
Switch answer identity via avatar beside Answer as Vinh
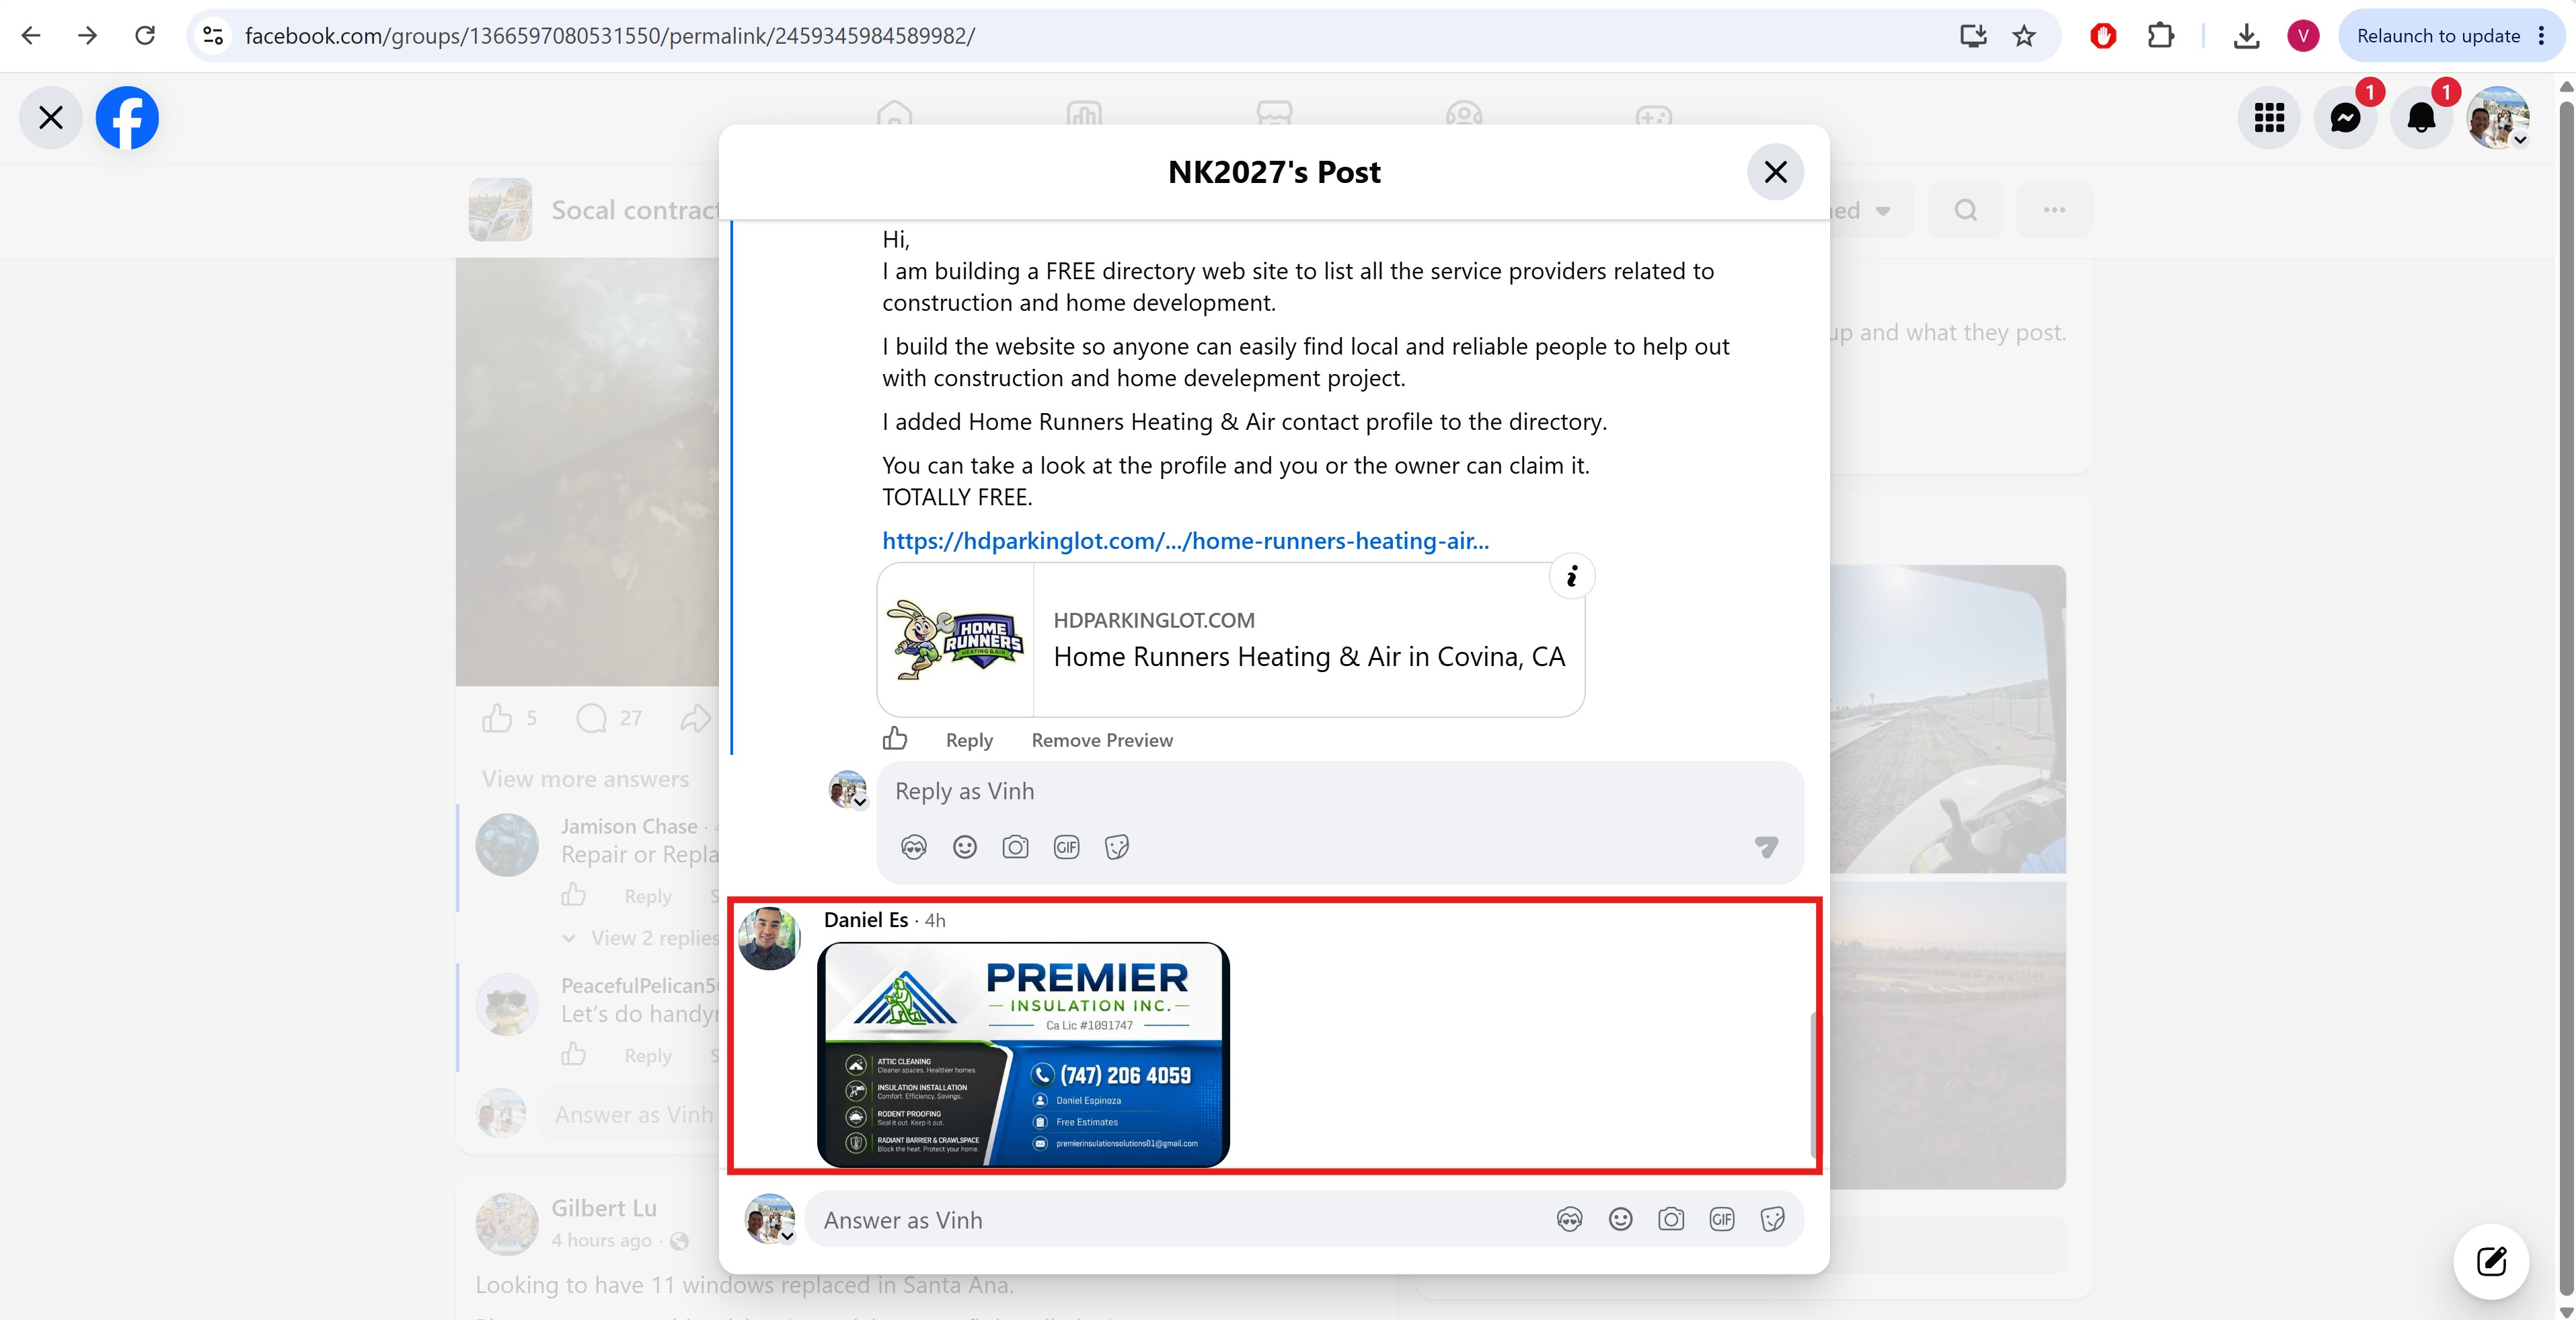[770, 1219]
